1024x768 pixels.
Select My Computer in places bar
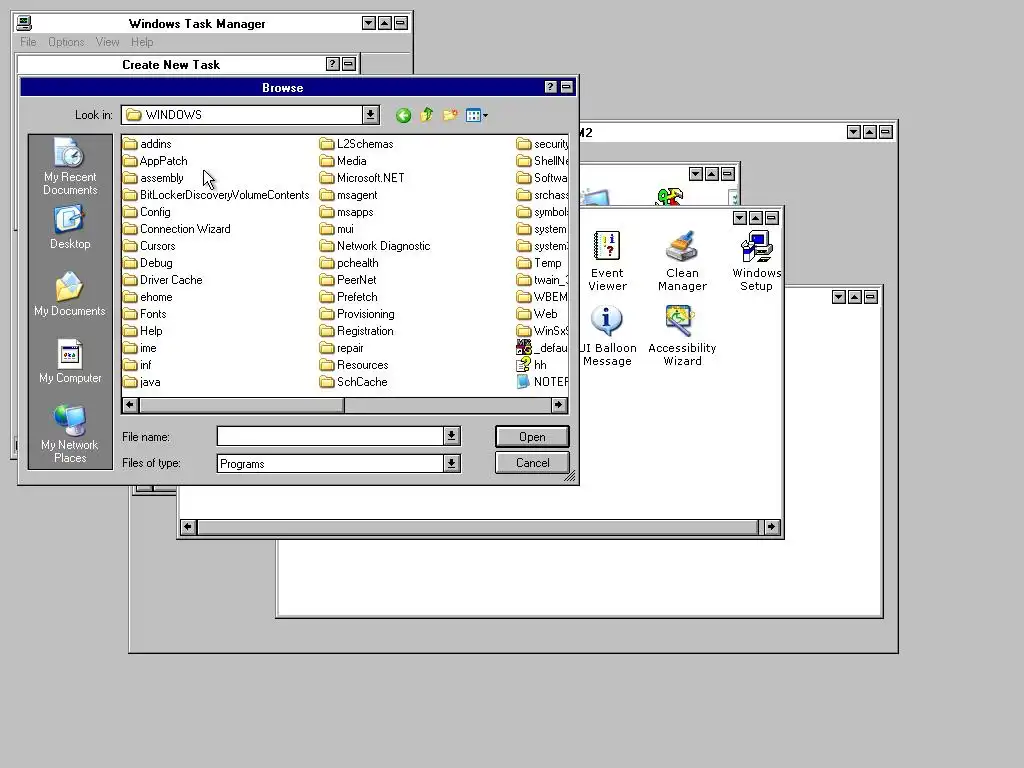70,361
